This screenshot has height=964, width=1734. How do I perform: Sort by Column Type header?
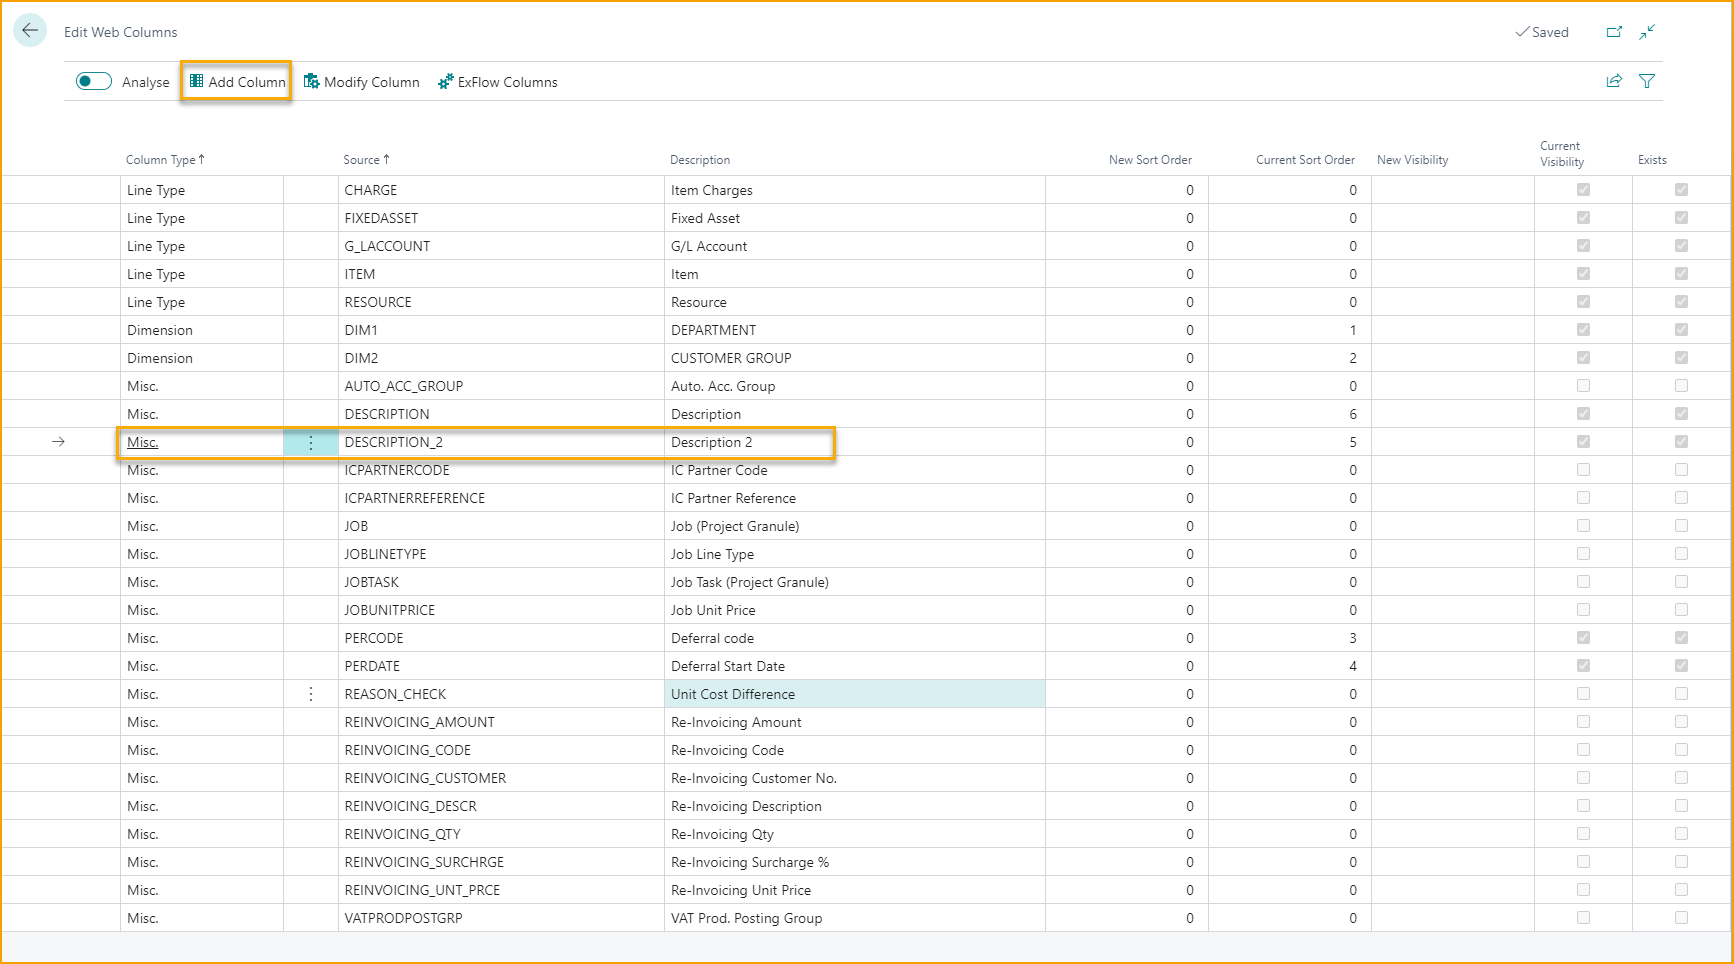(x=160, y=160)
